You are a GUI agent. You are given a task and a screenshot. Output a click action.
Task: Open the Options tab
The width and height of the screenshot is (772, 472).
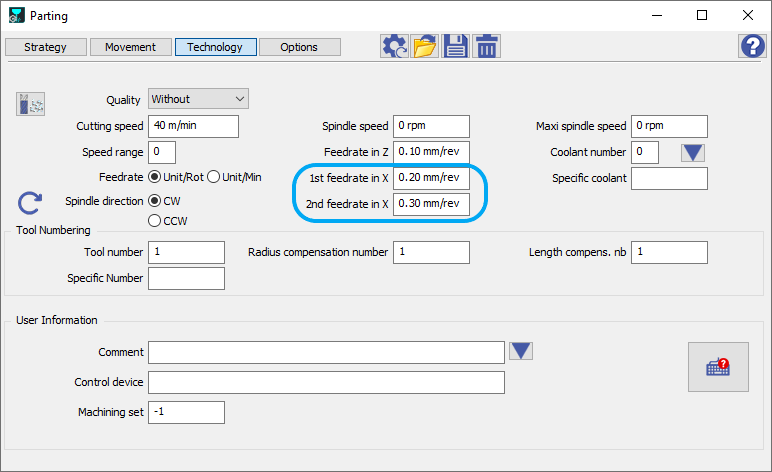pos(299,47)
